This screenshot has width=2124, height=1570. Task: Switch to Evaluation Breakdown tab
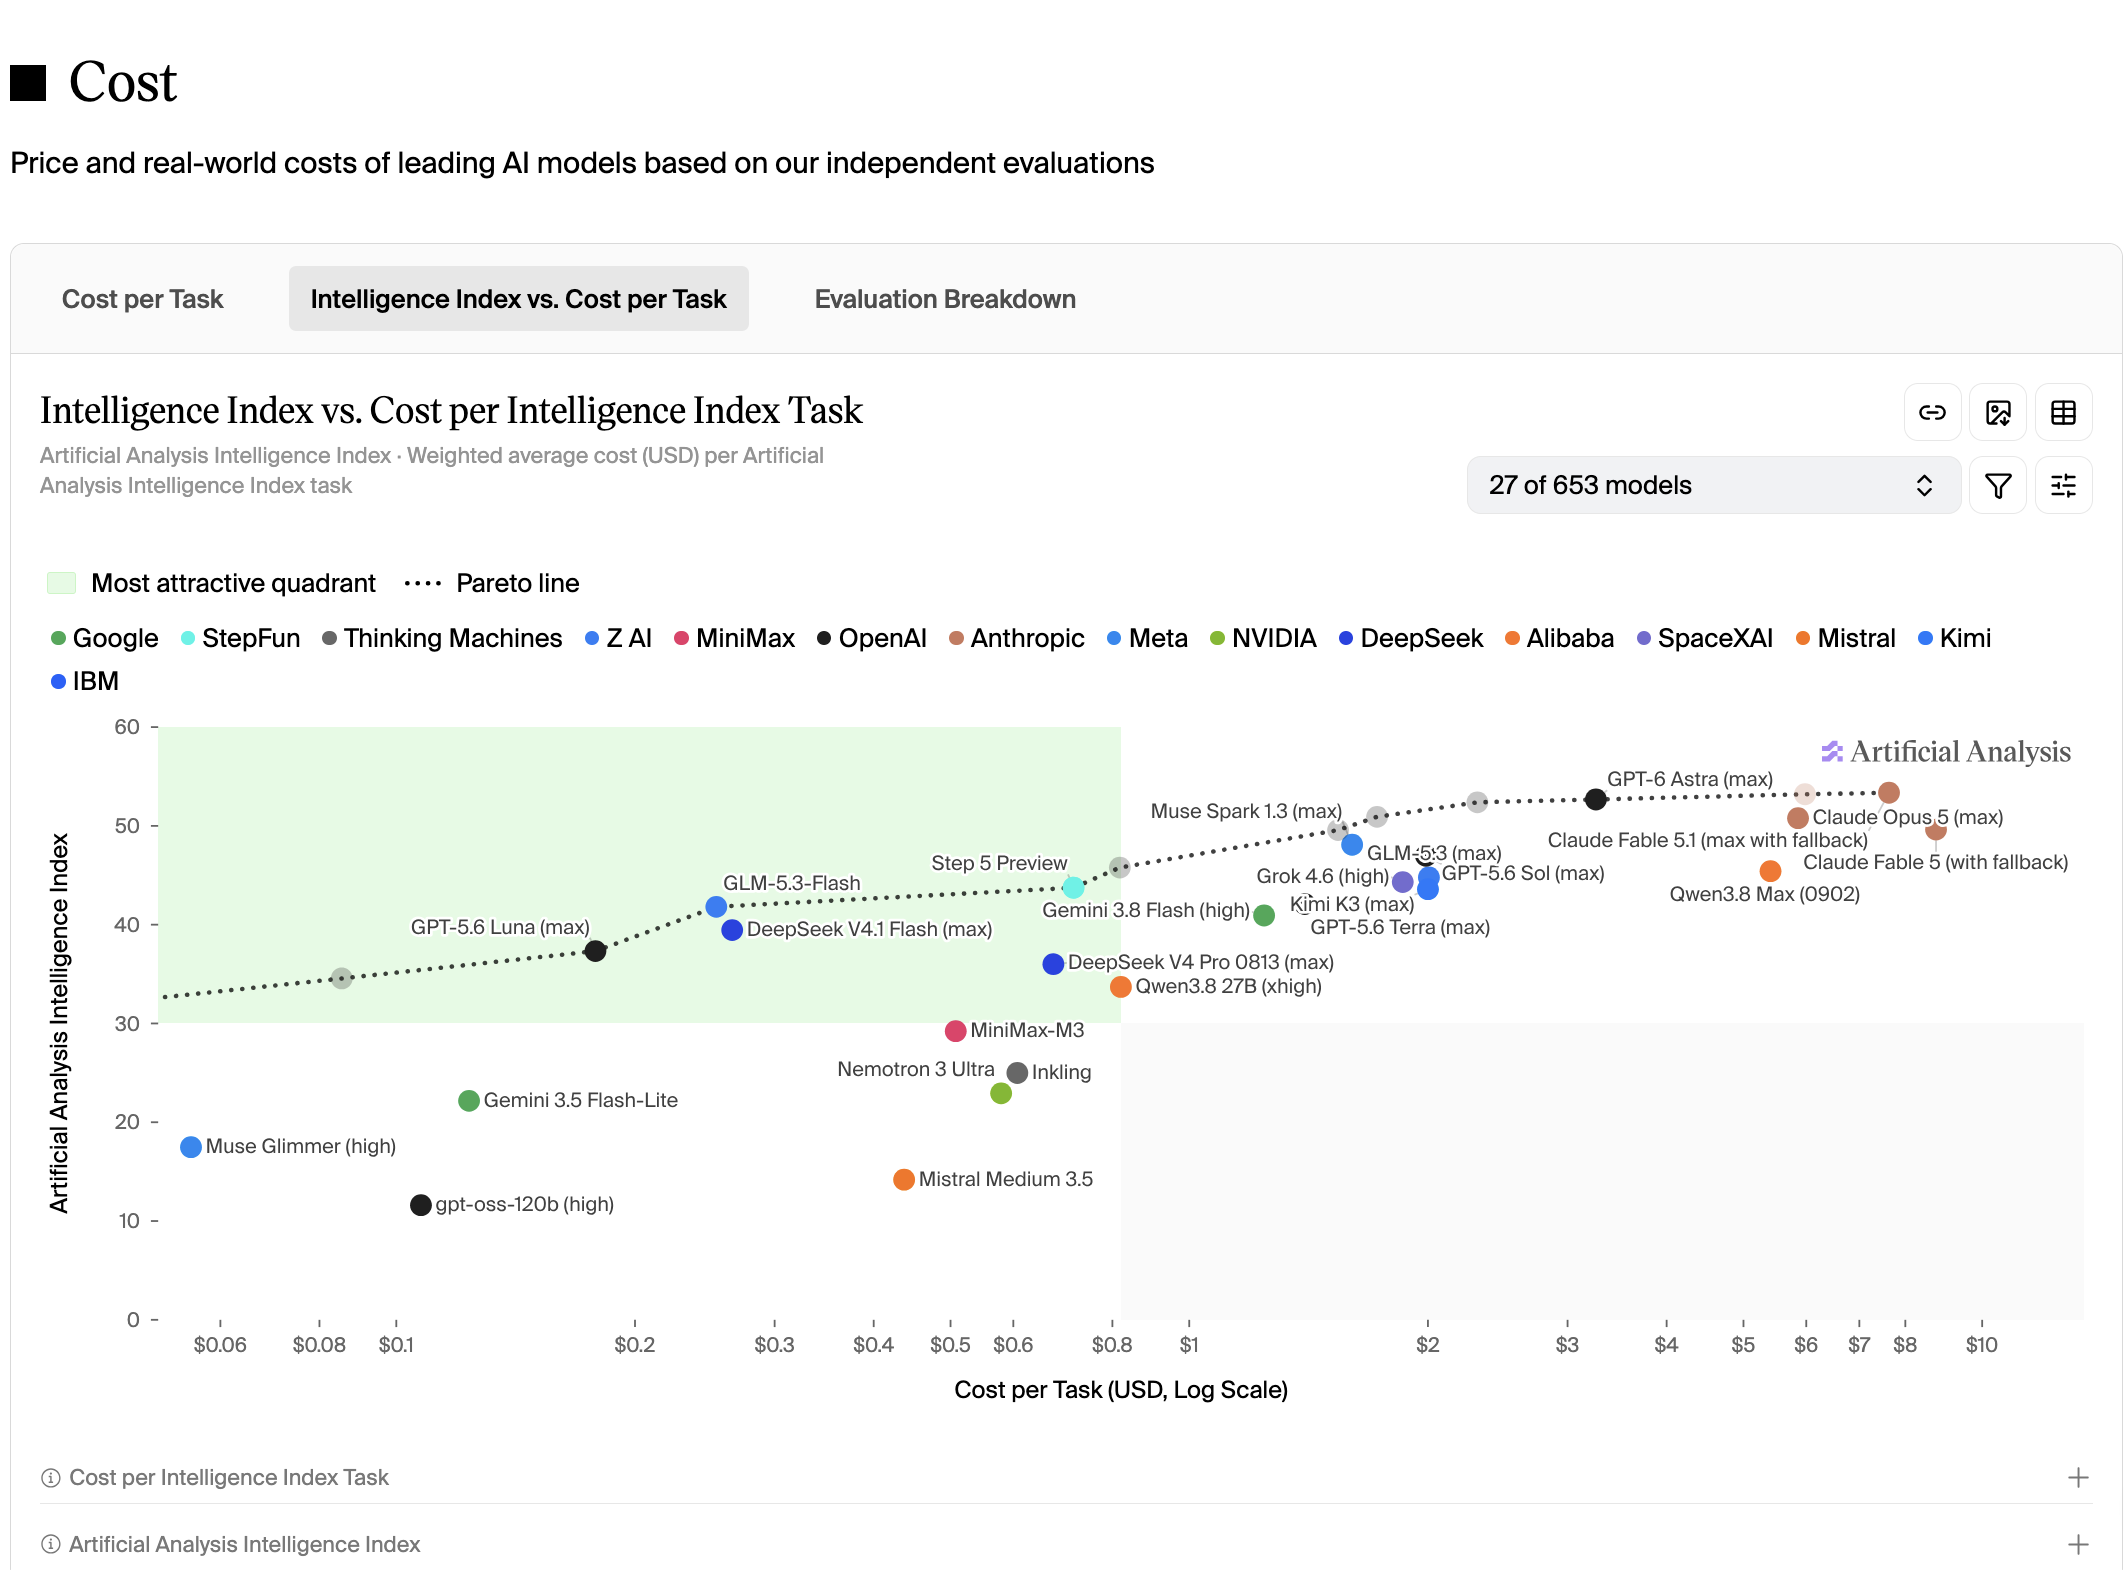point(945,299)
